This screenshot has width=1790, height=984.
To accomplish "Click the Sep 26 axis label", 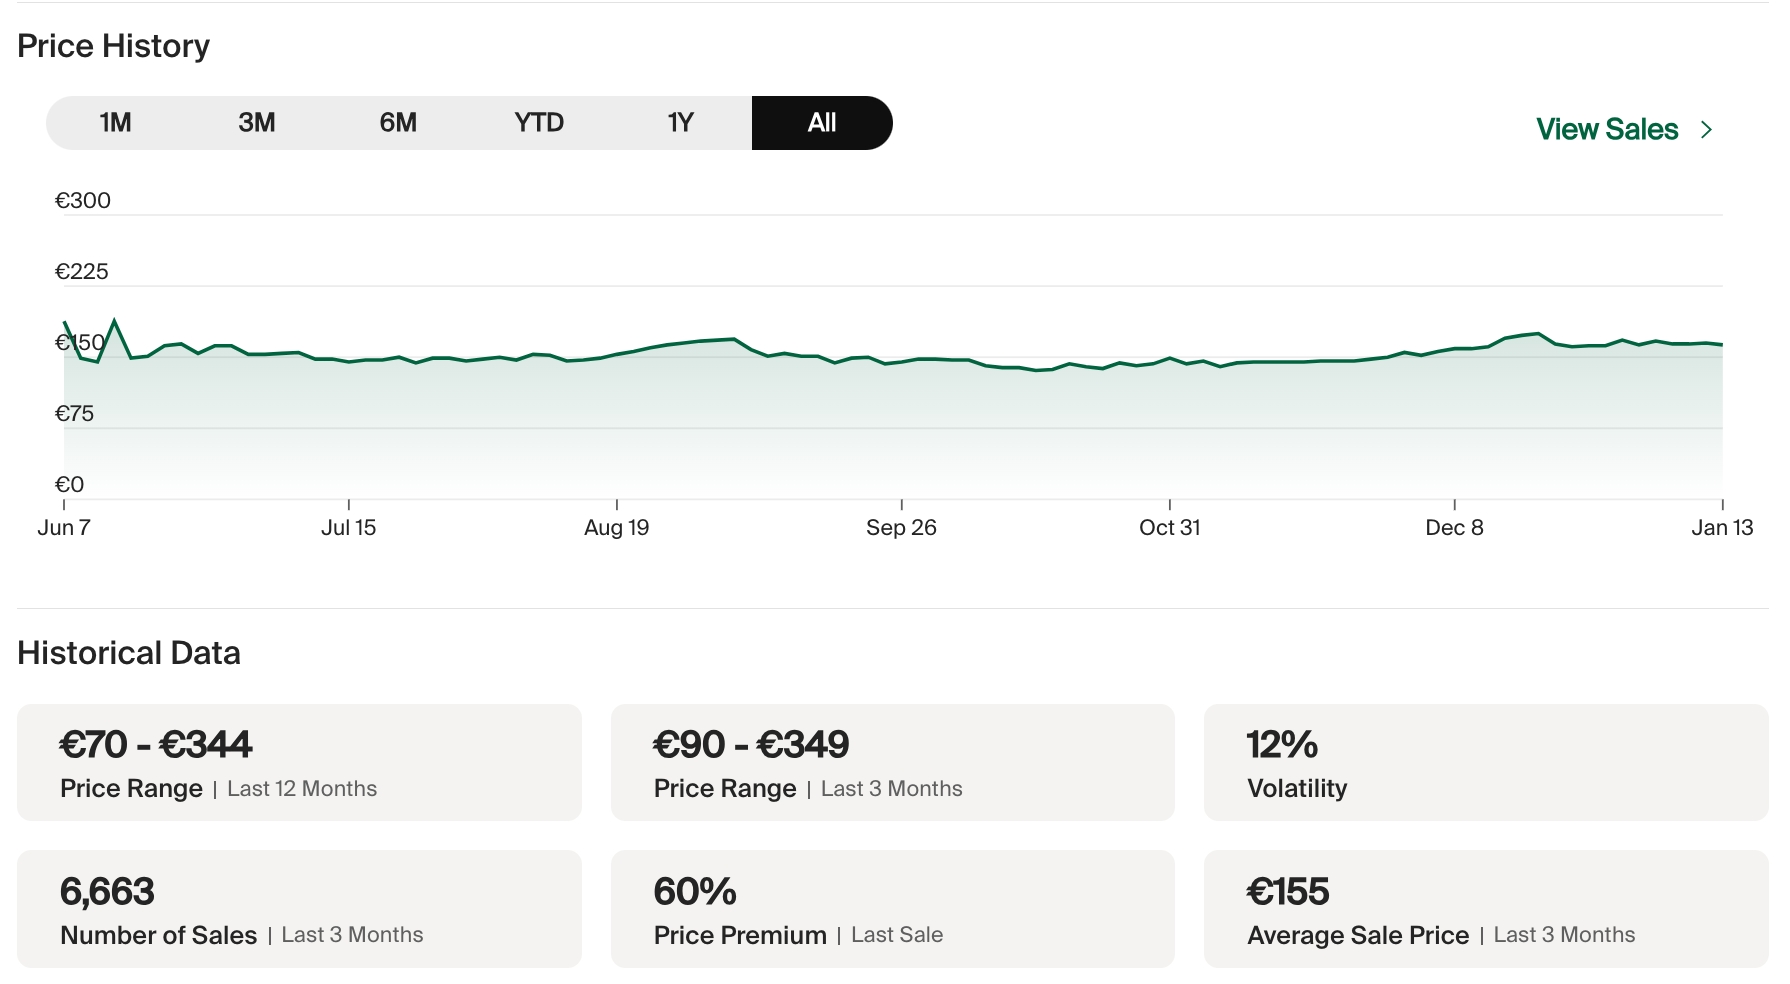I will pos(901,527).
